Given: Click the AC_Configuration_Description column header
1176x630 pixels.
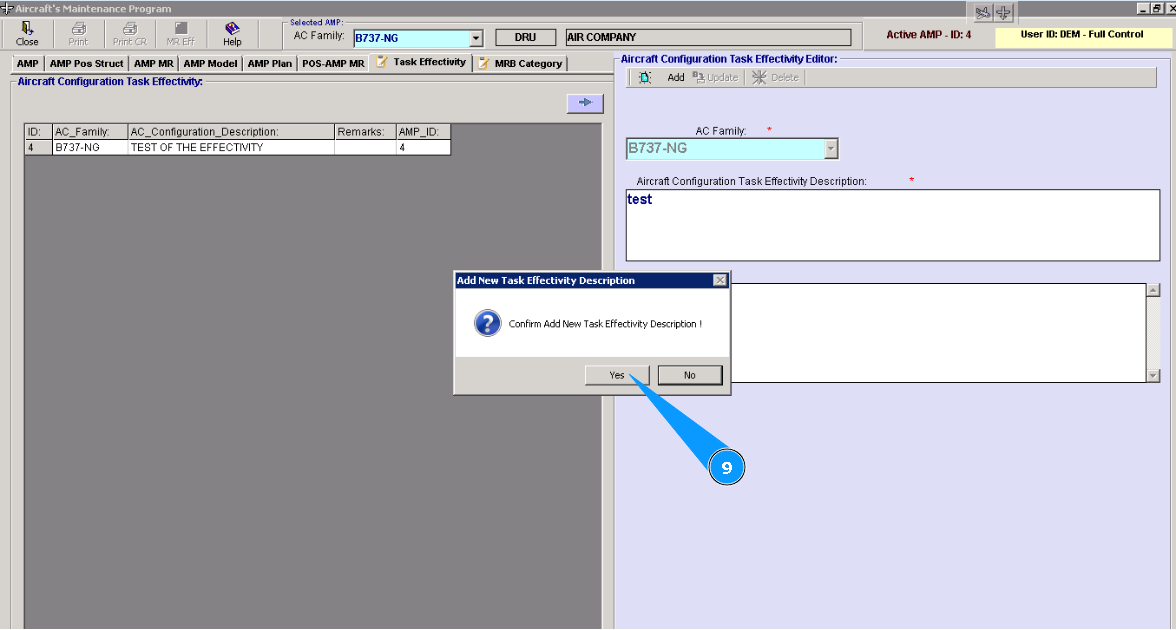Looking at the screenshot, I should click(x=231, y=132).
